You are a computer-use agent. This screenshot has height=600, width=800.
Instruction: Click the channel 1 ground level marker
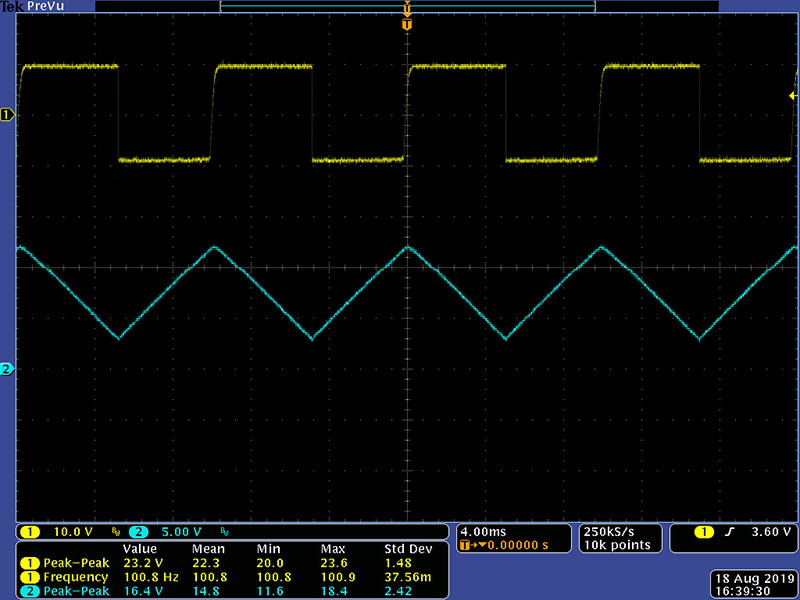(x=7, y=115)
